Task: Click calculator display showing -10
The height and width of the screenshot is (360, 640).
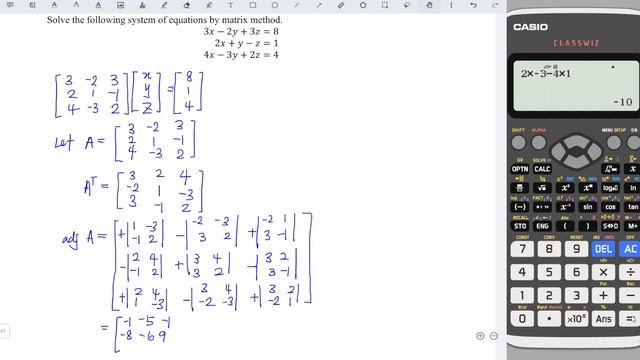Action: pos(576,86)
